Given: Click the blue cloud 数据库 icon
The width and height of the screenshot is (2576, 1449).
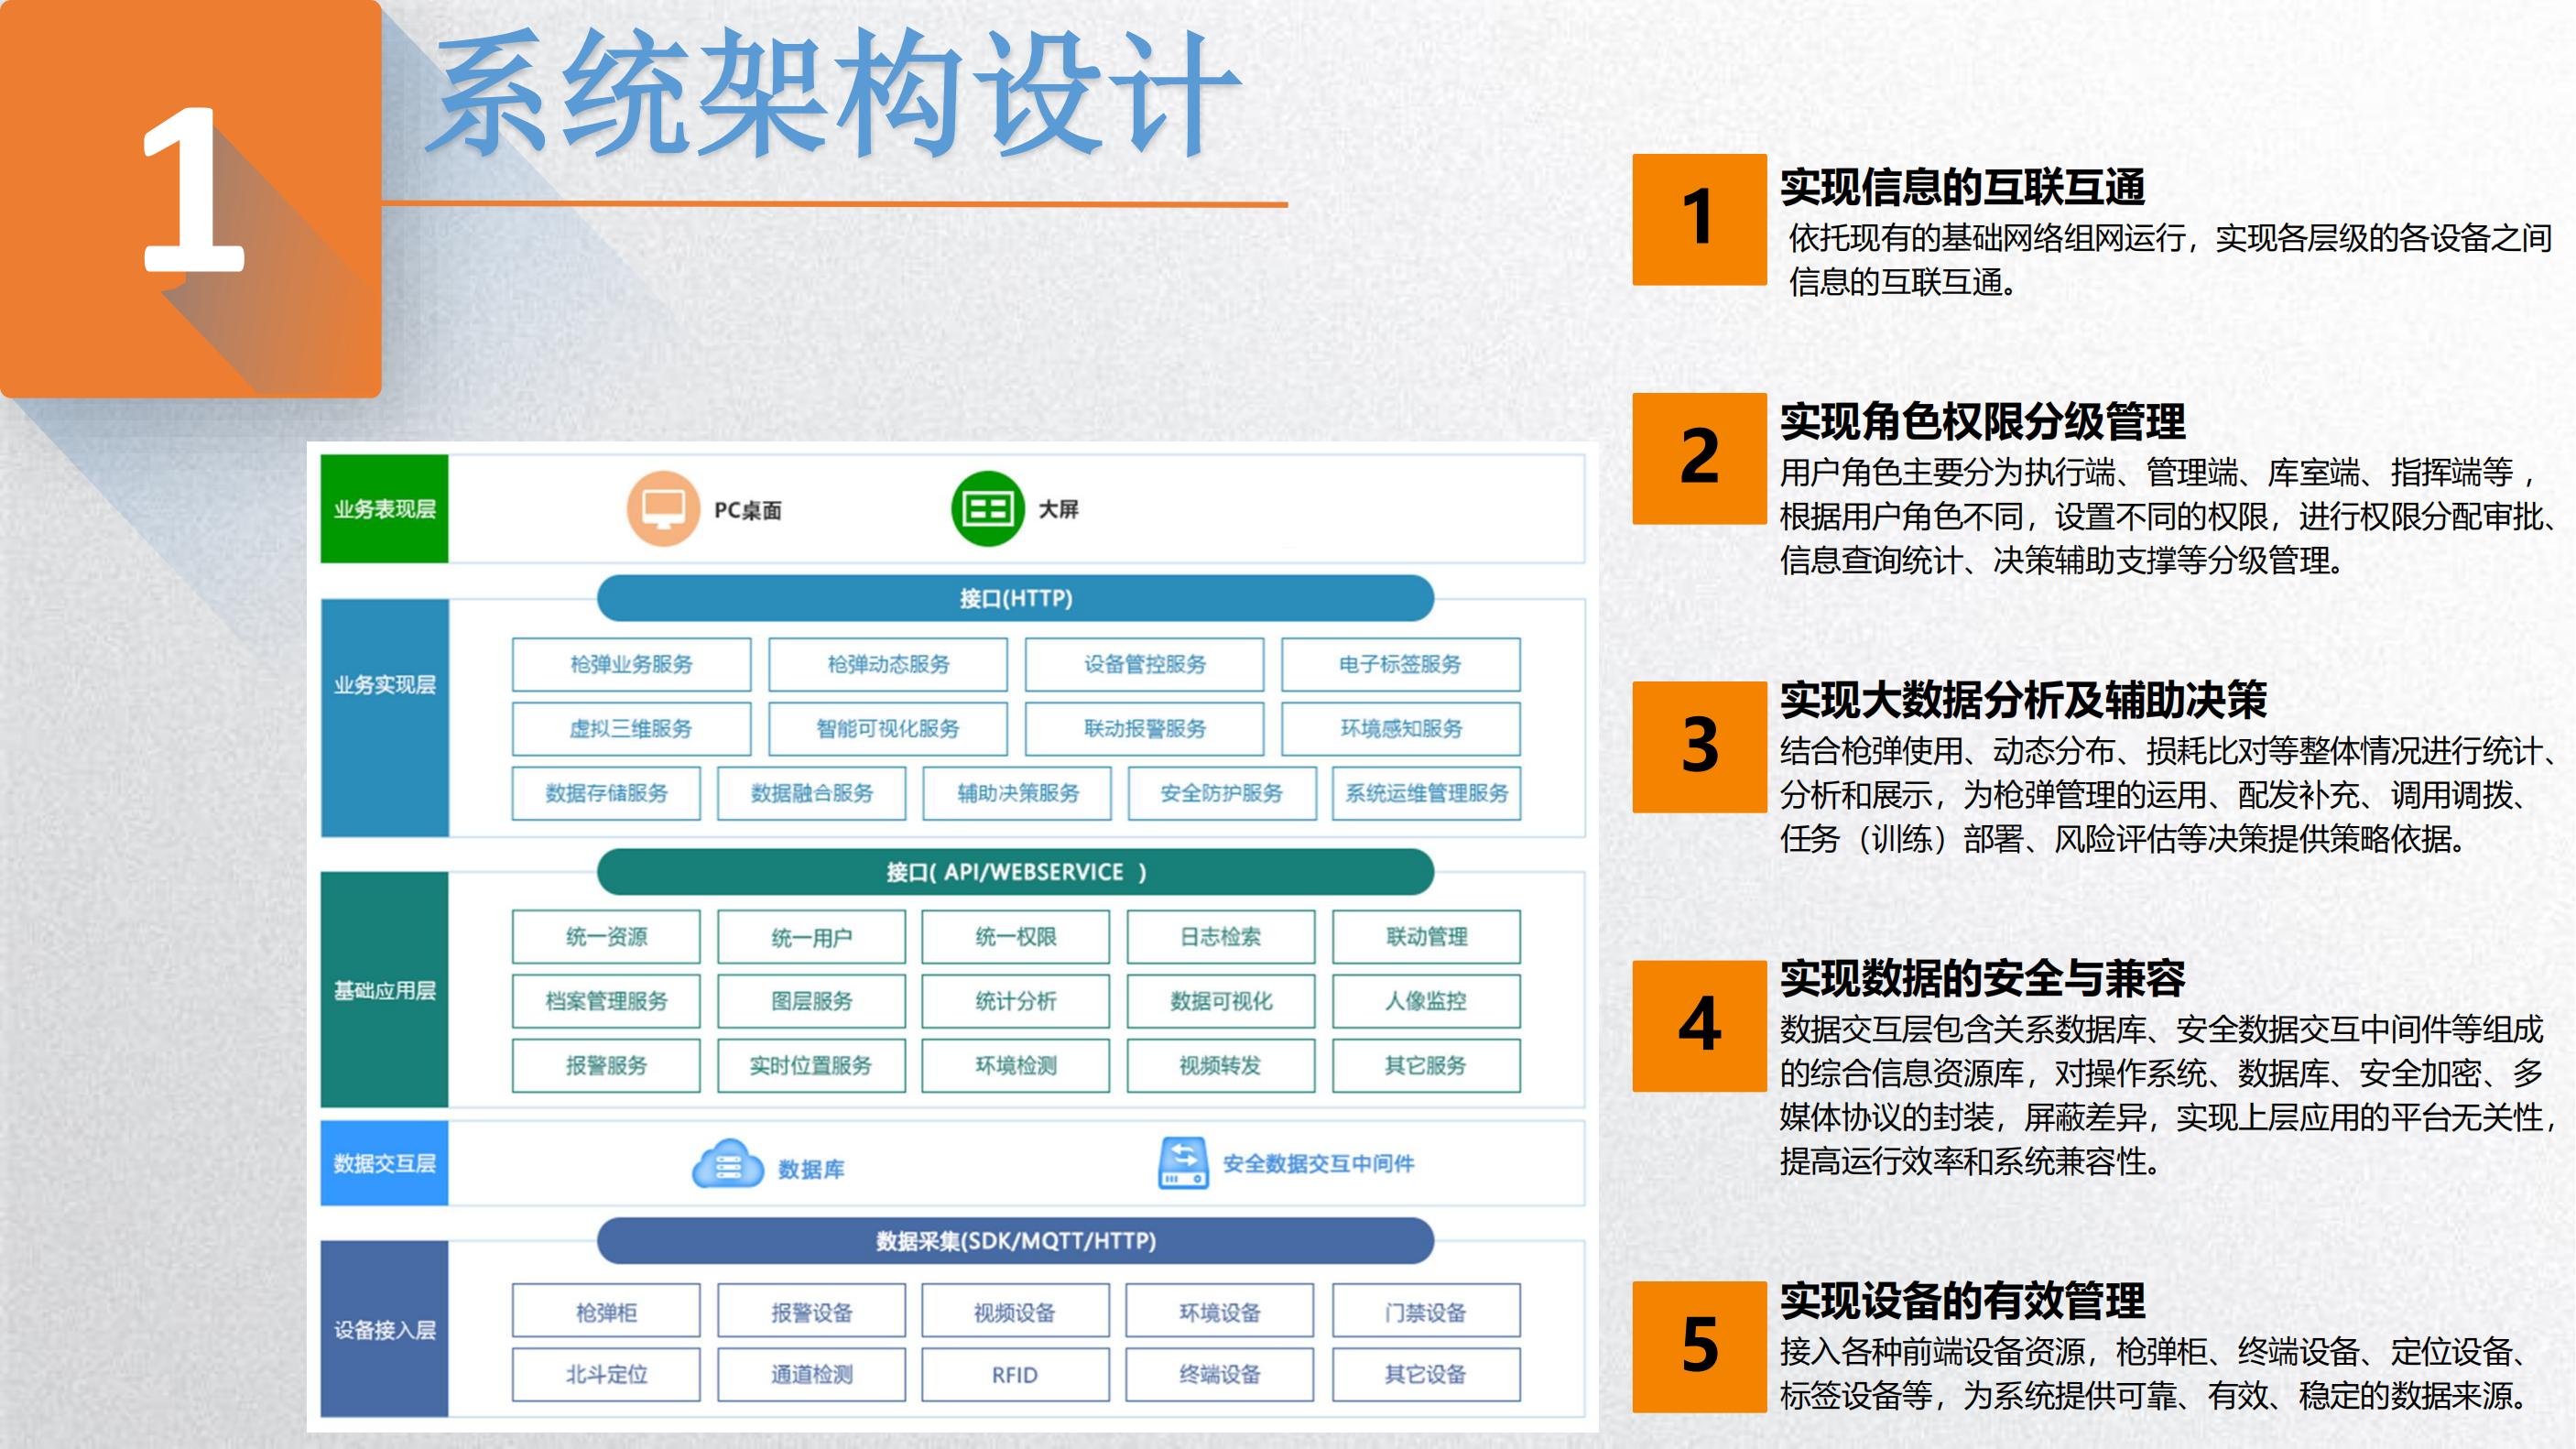Looking at the screenshot, I should 728,1164.
